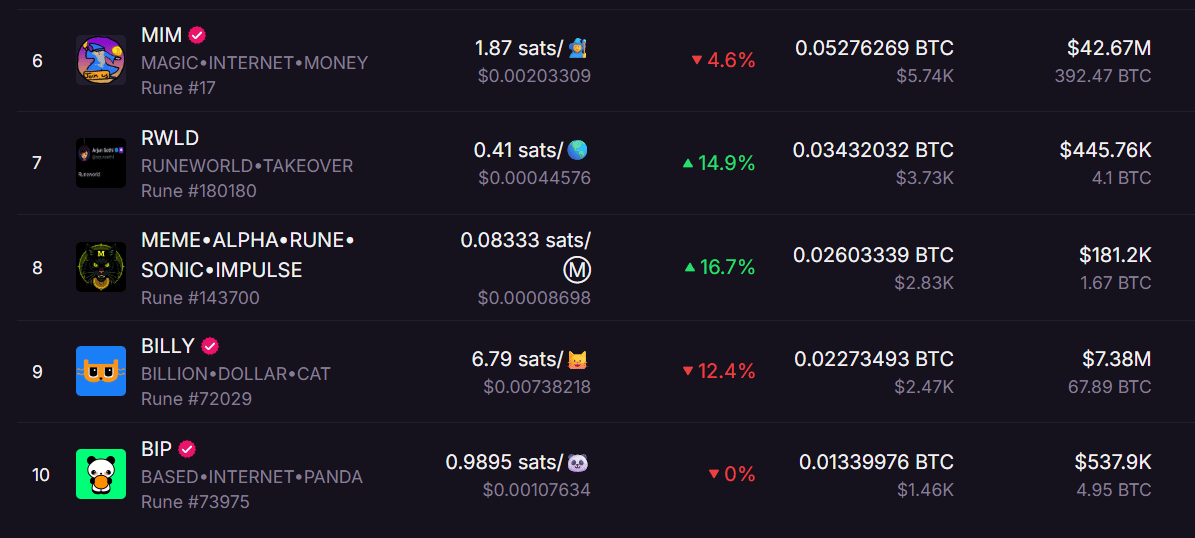Open the RWLD rune thumbnail image
The width and height of the screenshot is (1195, 538).
click(x=101, y=163)
